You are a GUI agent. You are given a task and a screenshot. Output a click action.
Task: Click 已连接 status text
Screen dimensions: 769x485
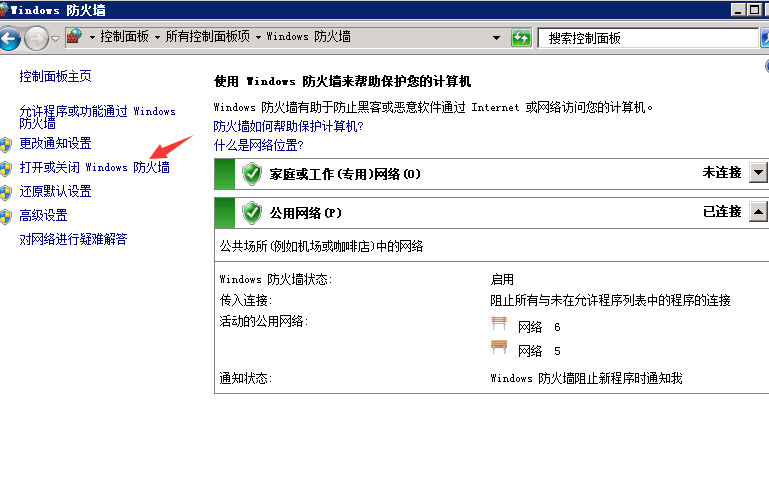point(721,212)
